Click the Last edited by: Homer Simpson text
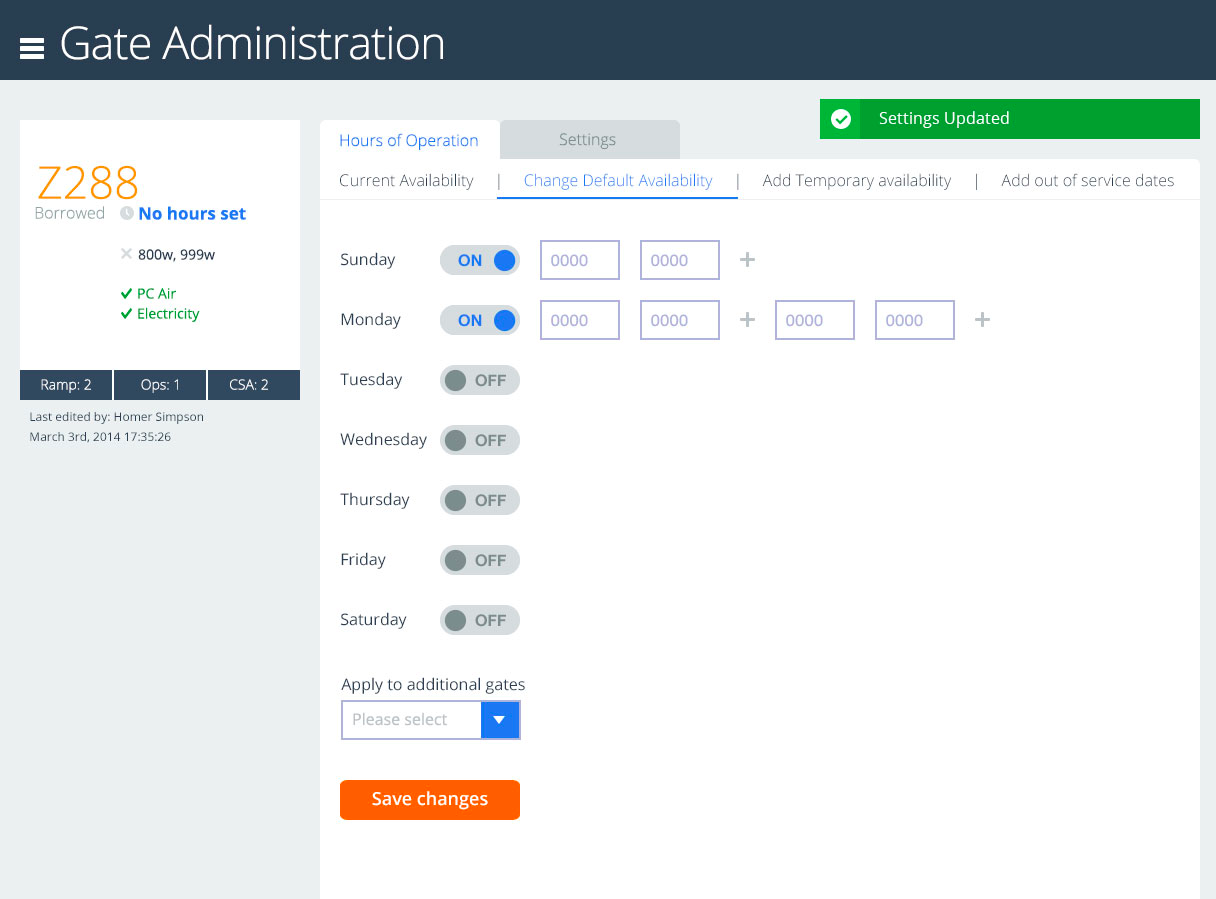Screen dimensions: 1216x899 point(116,417)
